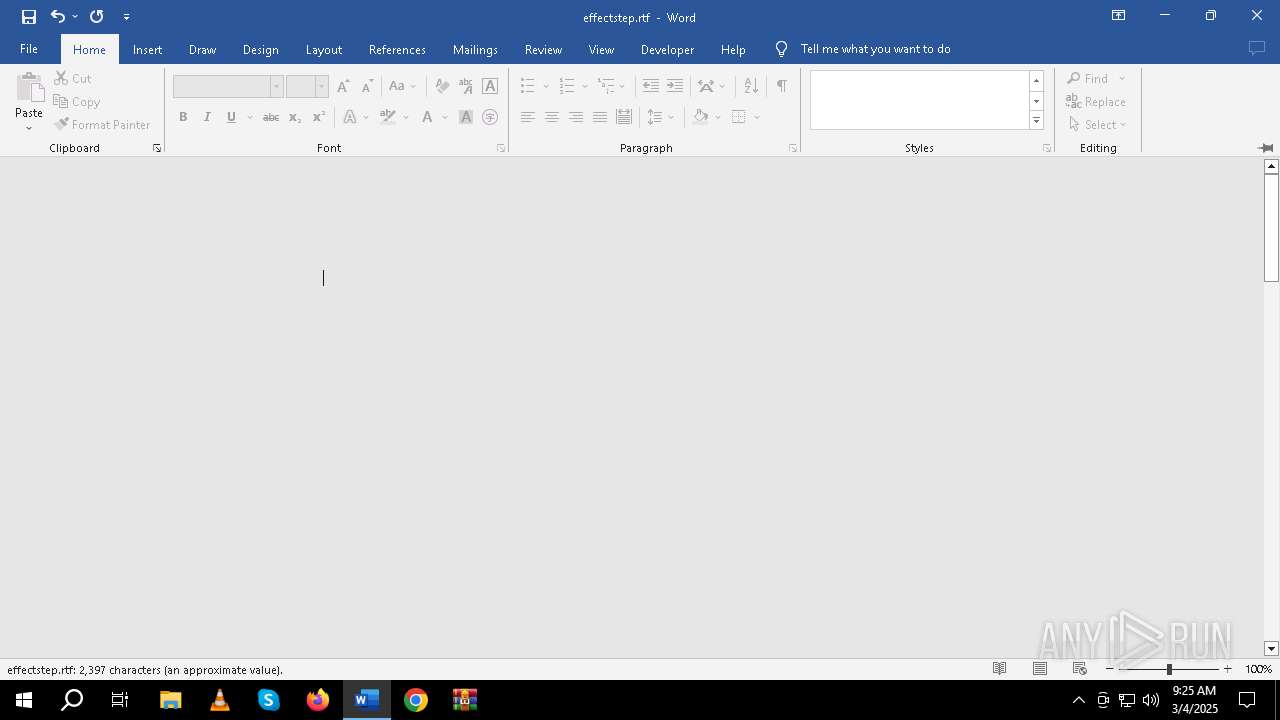Switch to the Insert tab

click(x=147, y=49)
